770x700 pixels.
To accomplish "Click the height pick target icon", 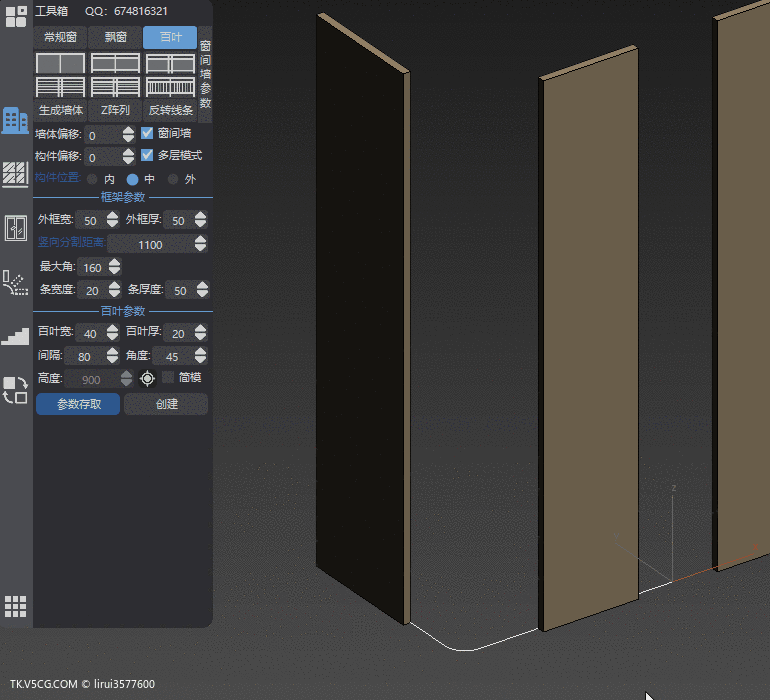I will (148, 378).
